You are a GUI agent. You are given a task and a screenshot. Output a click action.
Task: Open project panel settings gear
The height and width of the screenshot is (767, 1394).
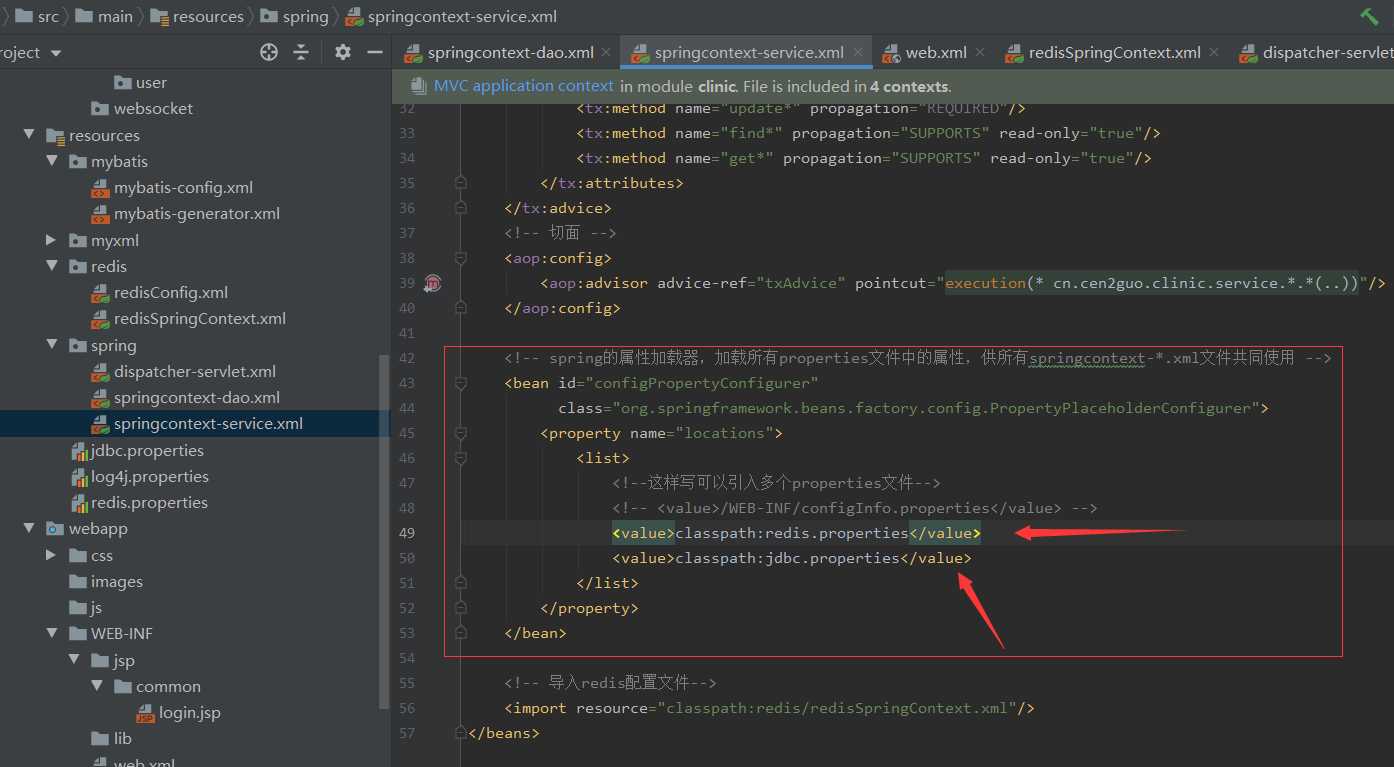[x=343, y=52]
